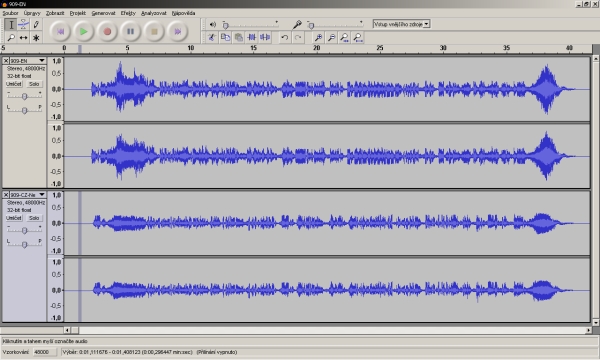
Task: Click the red Record button
Action: coord(107,31)
